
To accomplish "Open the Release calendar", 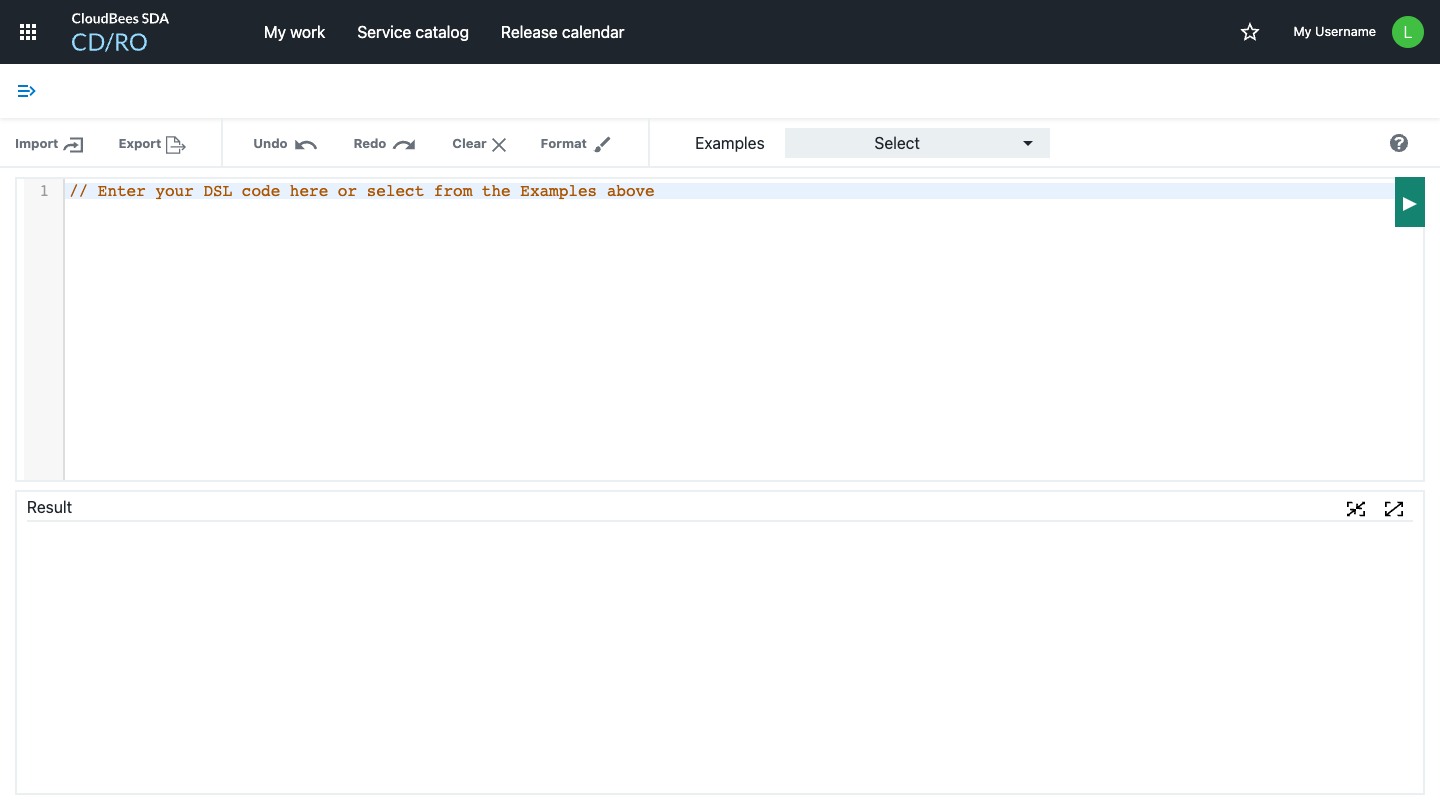I will [562, 31].
